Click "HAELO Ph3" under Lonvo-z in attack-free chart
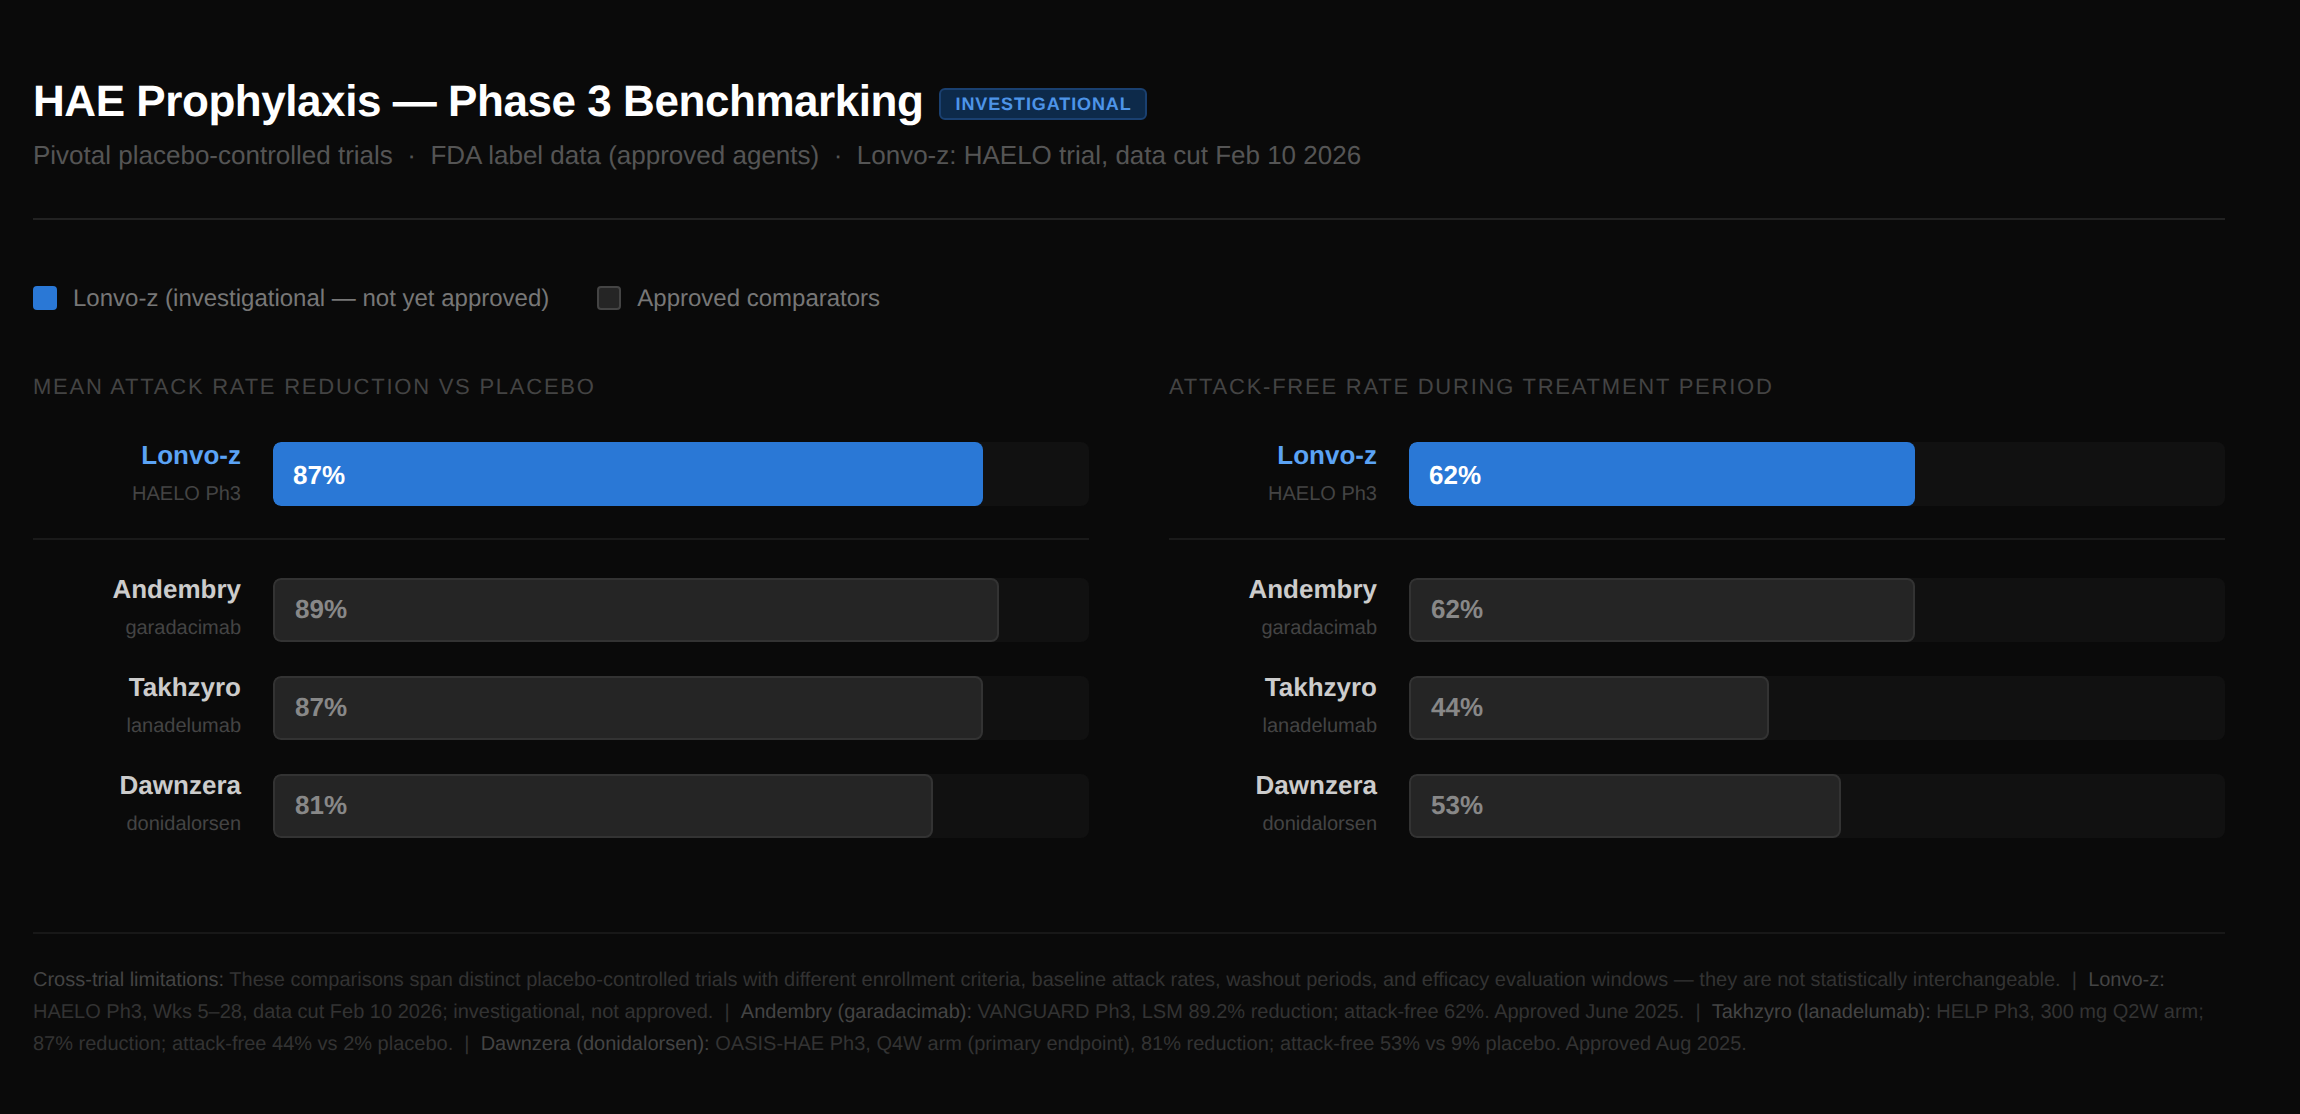 [x=1322, y=493]
